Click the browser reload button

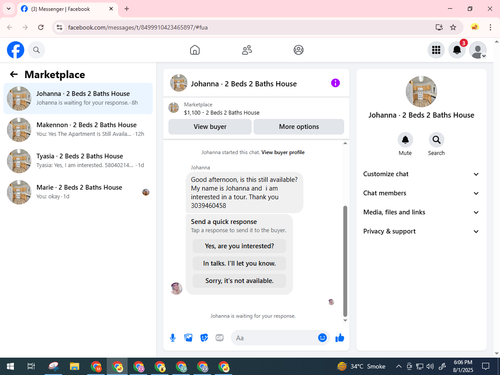(41, 27)
